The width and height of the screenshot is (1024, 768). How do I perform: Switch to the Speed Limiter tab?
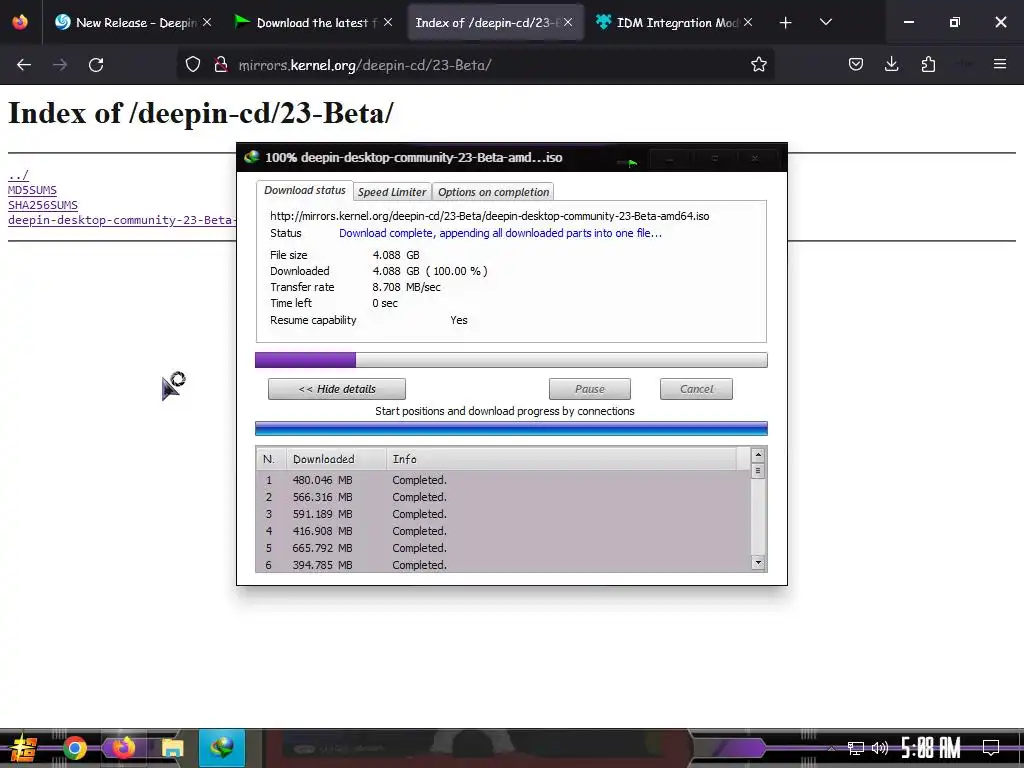point(392,192)
